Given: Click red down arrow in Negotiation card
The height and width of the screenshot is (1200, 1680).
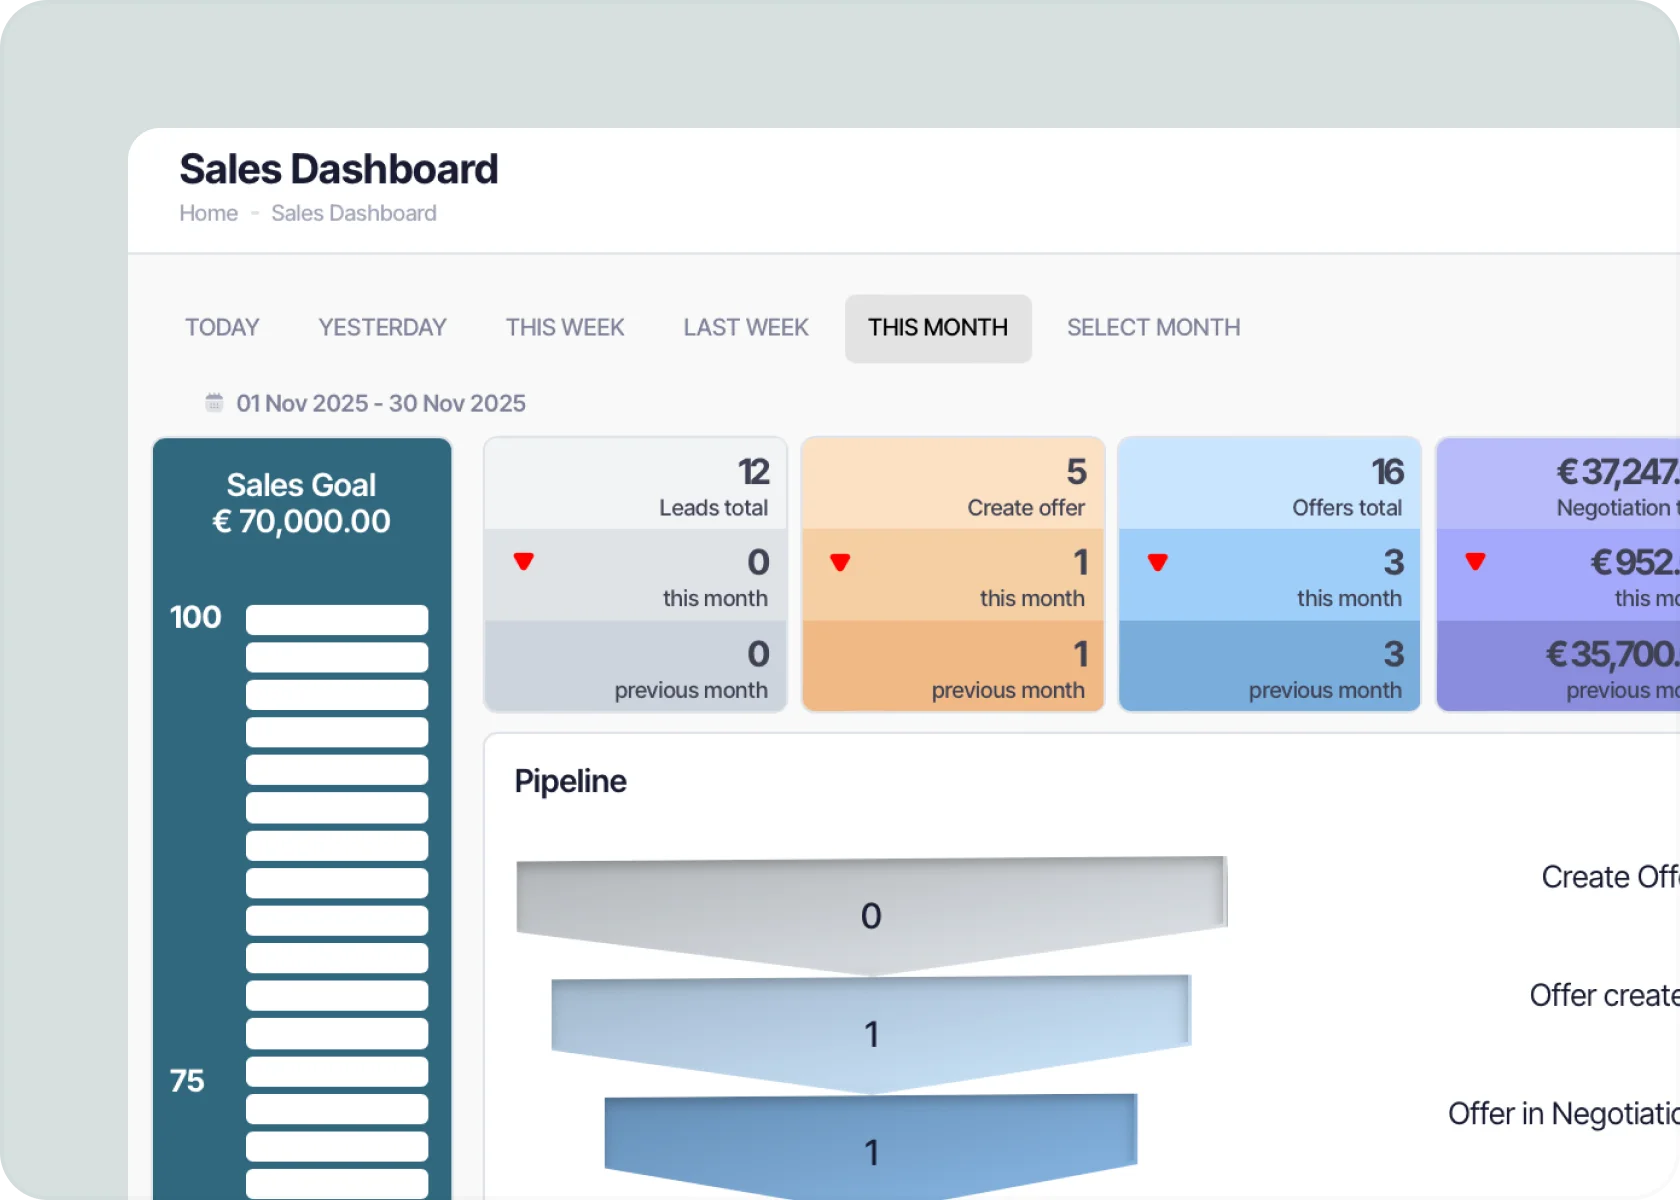Looking at the screenshot, I should [1475, 562].
